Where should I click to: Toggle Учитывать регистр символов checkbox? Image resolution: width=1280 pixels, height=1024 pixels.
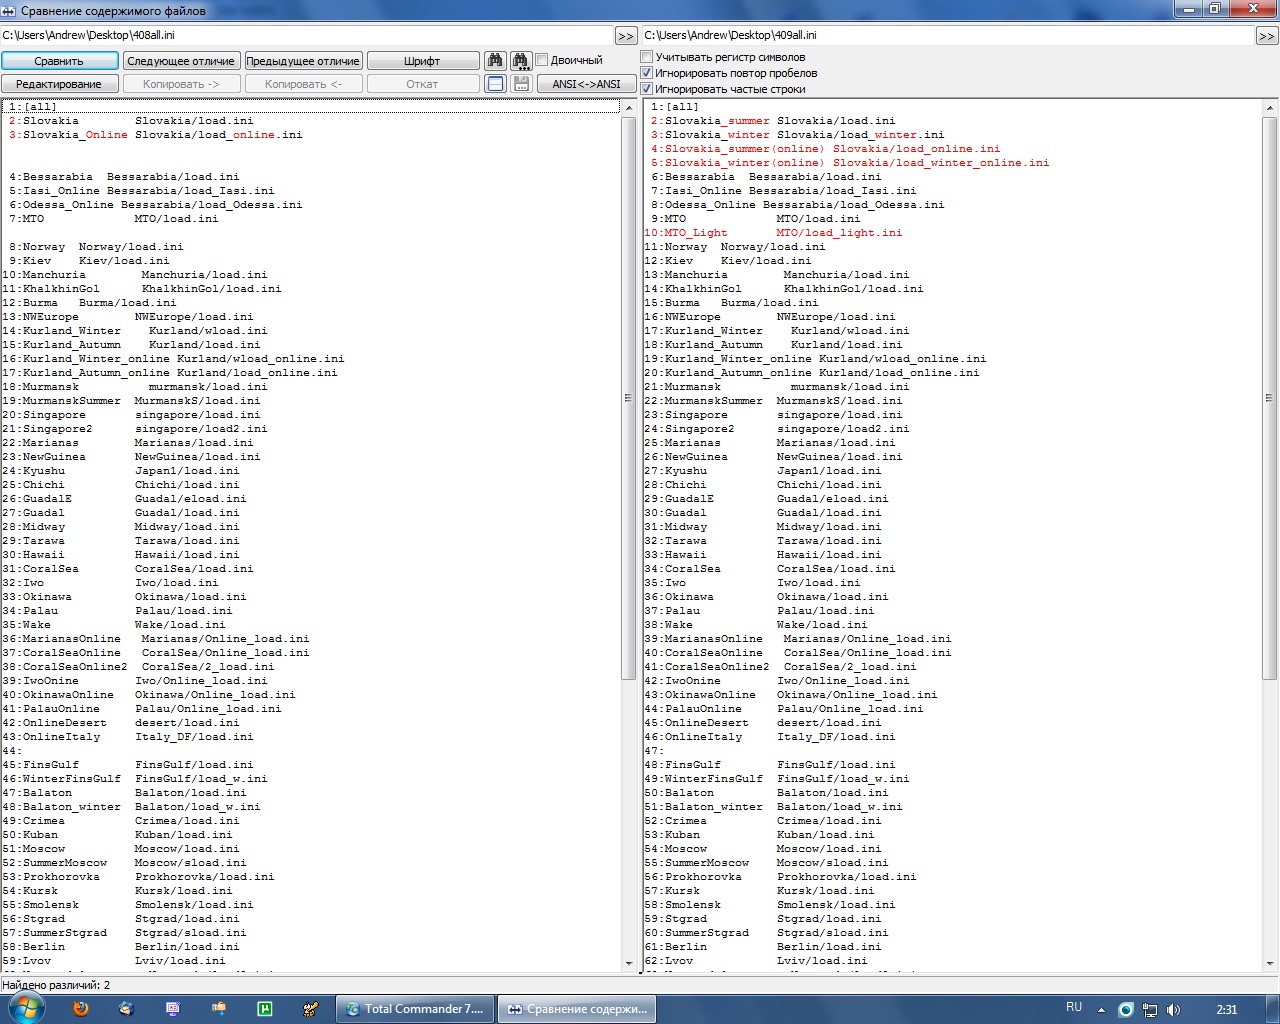647,57
